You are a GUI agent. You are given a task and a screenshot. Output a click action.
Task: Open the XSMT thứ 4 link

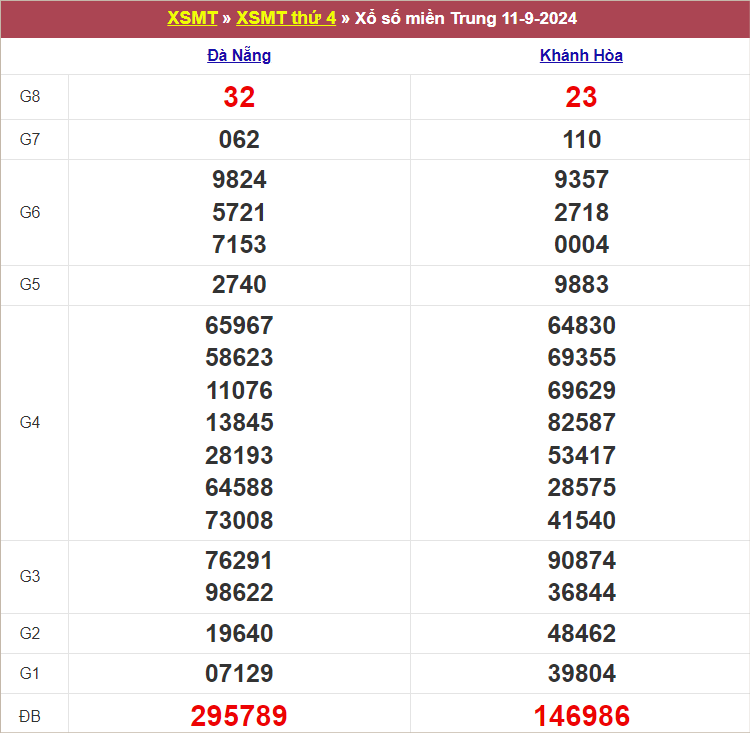[x=286, y=18]
